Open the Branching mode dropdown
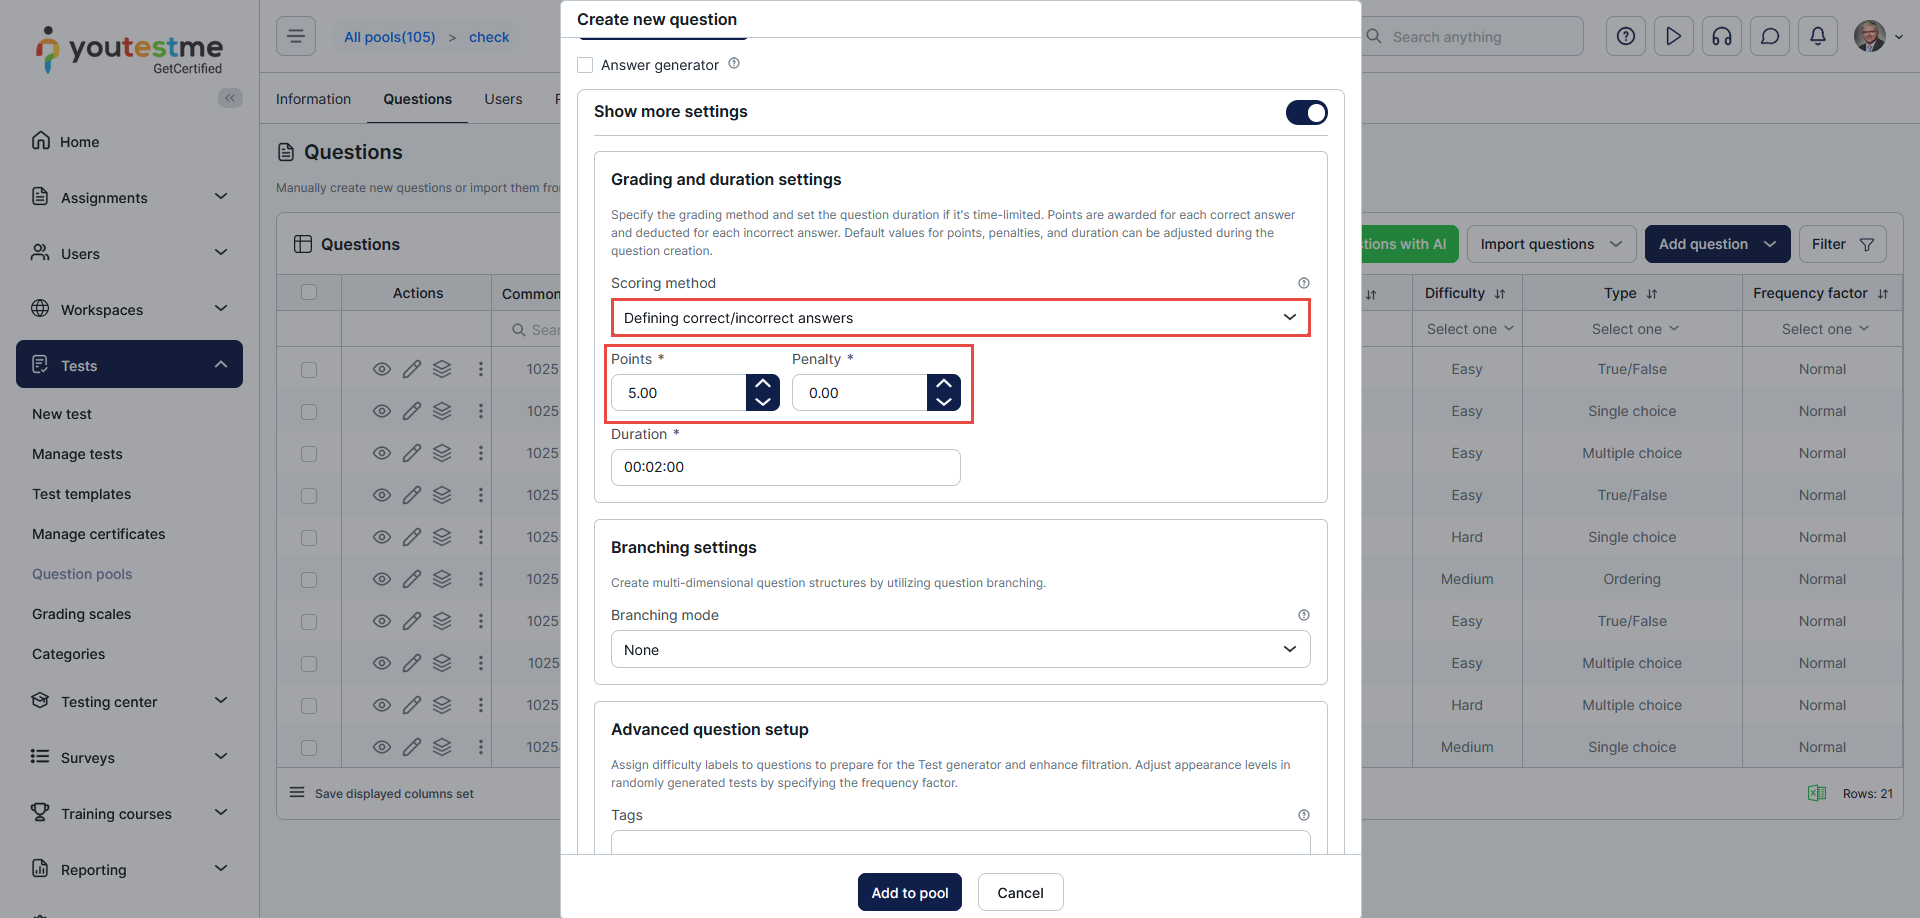Viewport: 1920px width, 918px height. [960, 650]
